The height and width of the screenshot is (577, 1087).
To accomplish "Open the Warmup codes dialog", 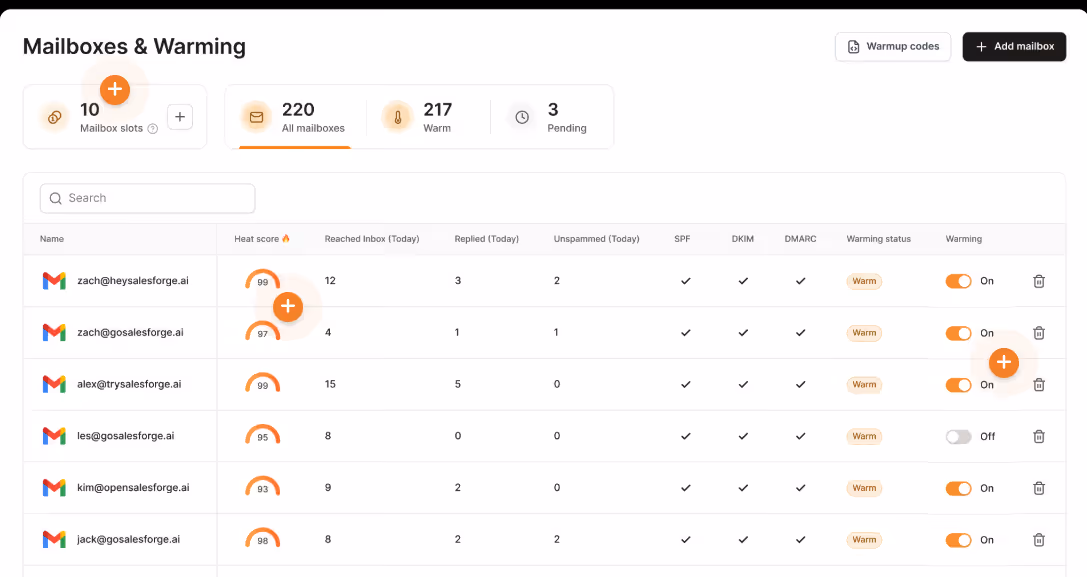I will 892,46.
